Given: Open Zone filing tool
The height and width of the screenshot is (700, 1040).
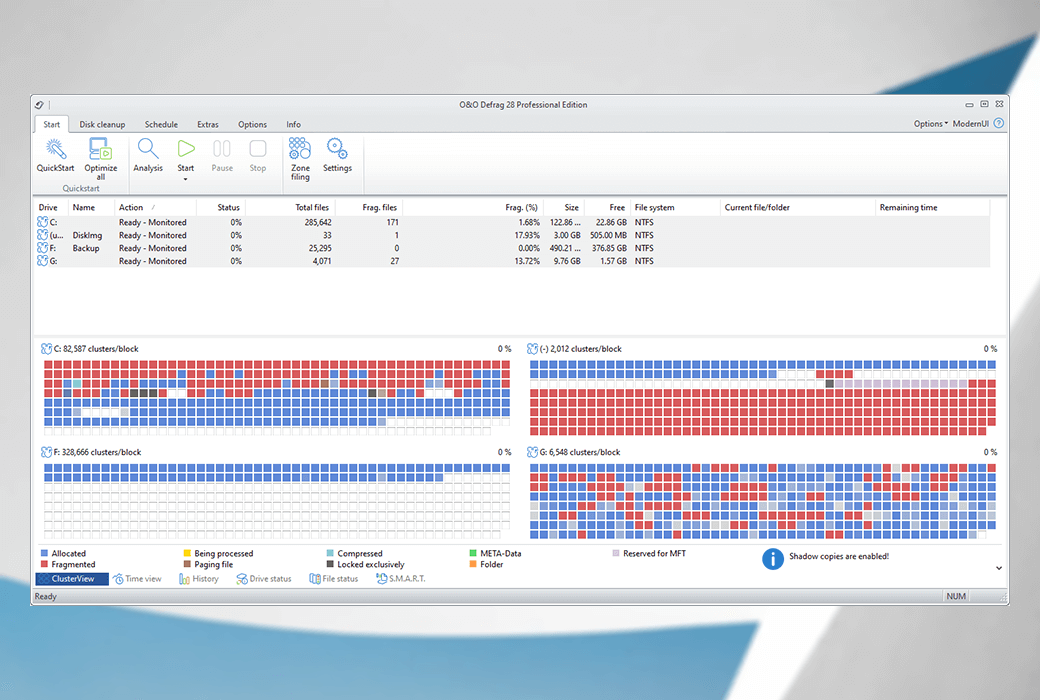Looking at the screenshot, I should [x=300, y=158].
